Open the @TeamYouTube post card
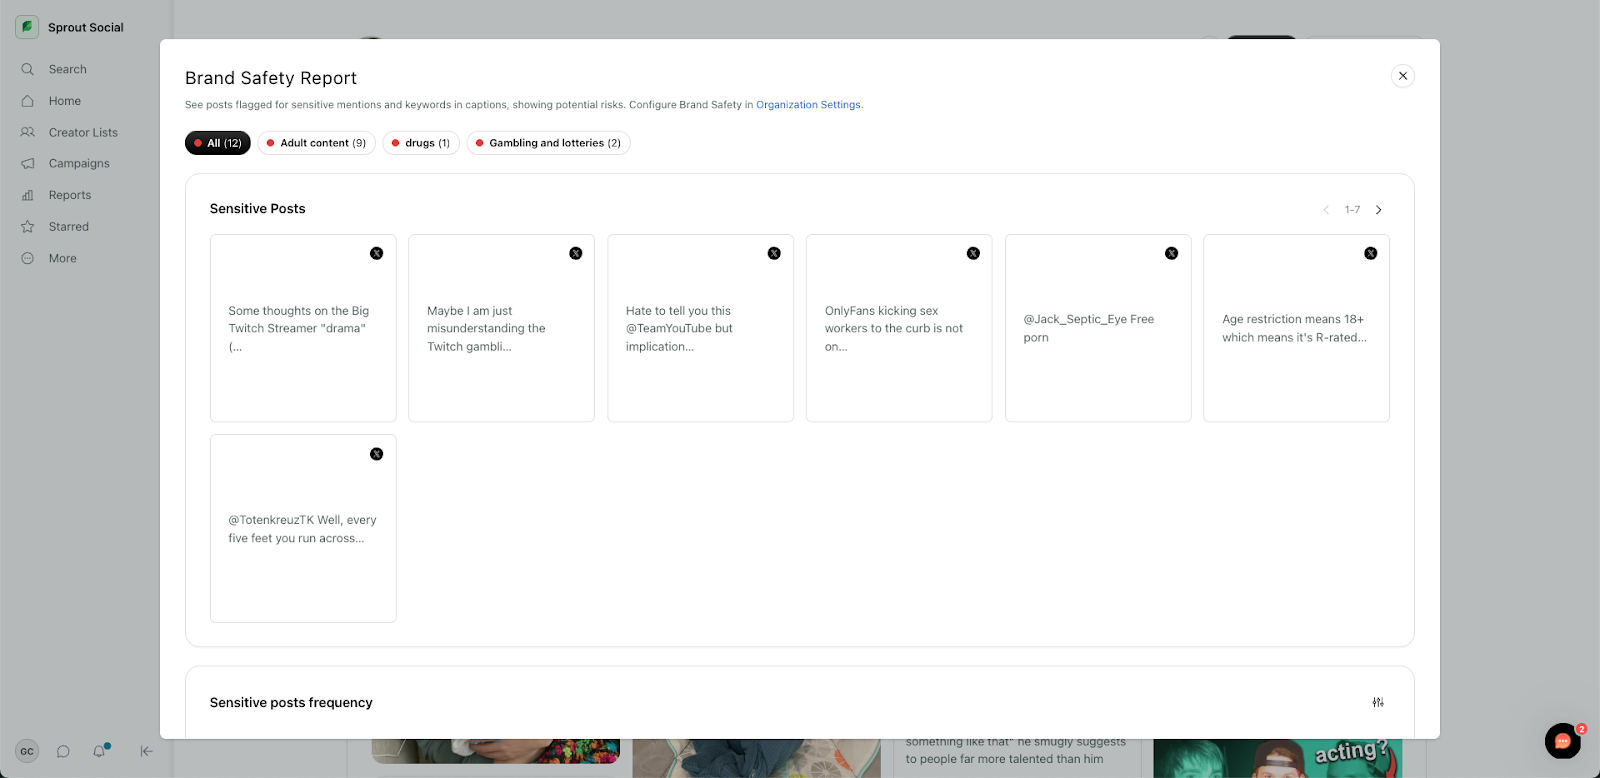The width and height of the screenshot is (1600, 778). pyautogui.click(x=700, y=328)
